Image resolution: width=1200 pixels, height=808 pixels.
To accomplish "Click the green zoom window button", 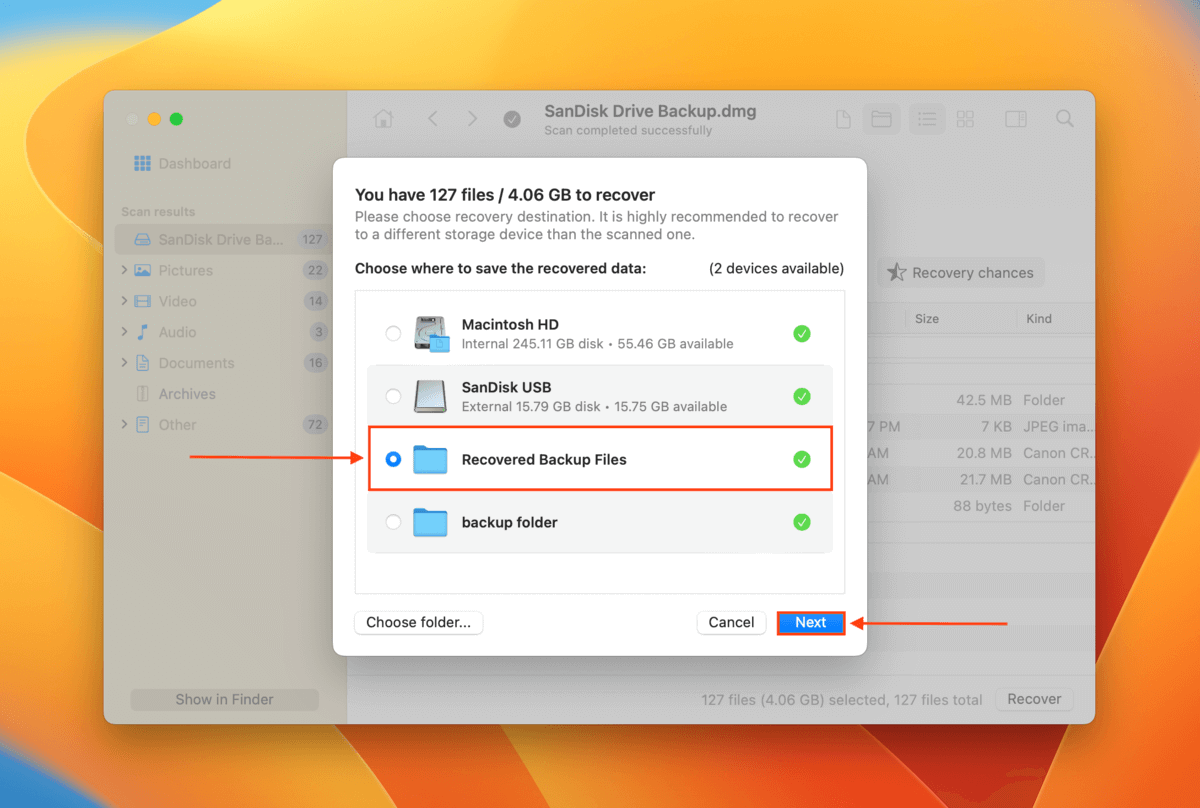I will tap(176, 119).
